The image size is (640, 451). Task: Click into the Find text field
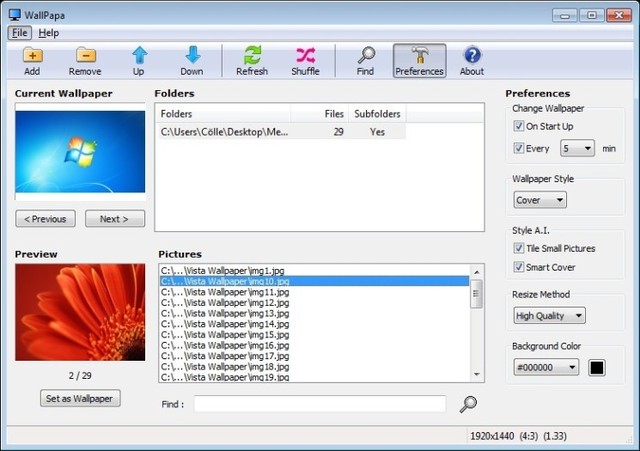320,404
